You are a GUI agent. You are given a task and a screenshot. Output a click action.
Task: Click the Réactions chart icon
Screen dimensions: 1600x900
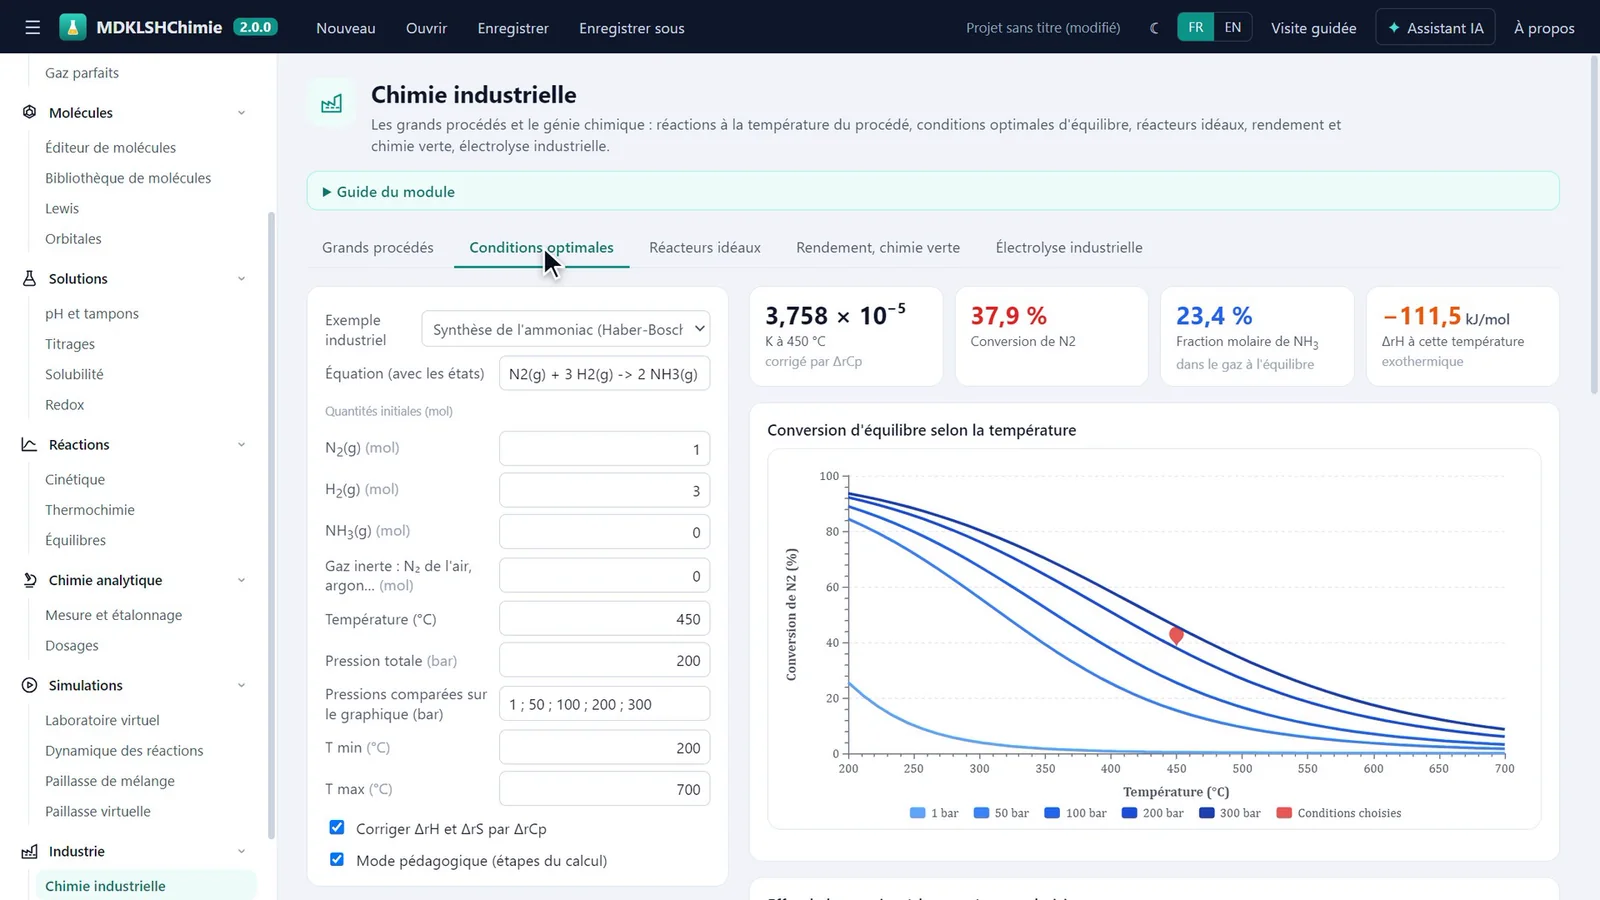(30, 444)
